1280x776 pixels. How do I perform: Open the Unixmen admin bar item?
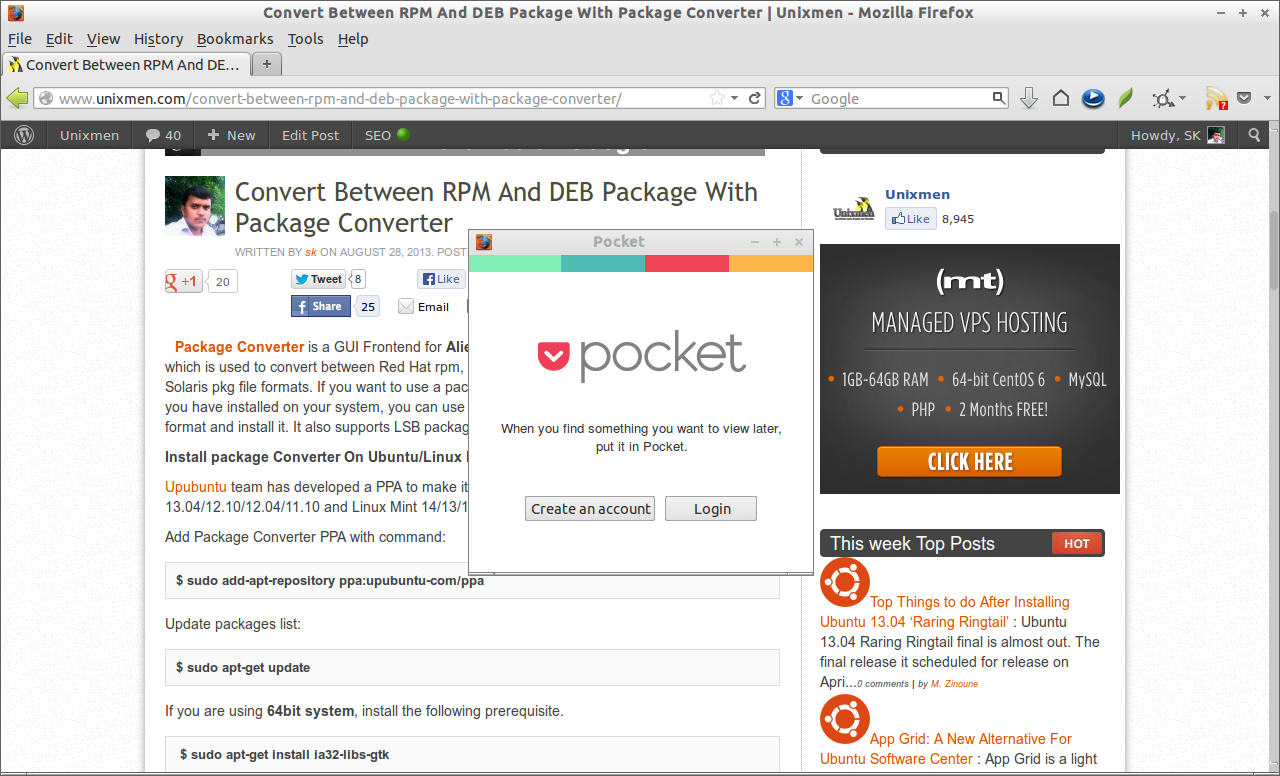(89, 135)
